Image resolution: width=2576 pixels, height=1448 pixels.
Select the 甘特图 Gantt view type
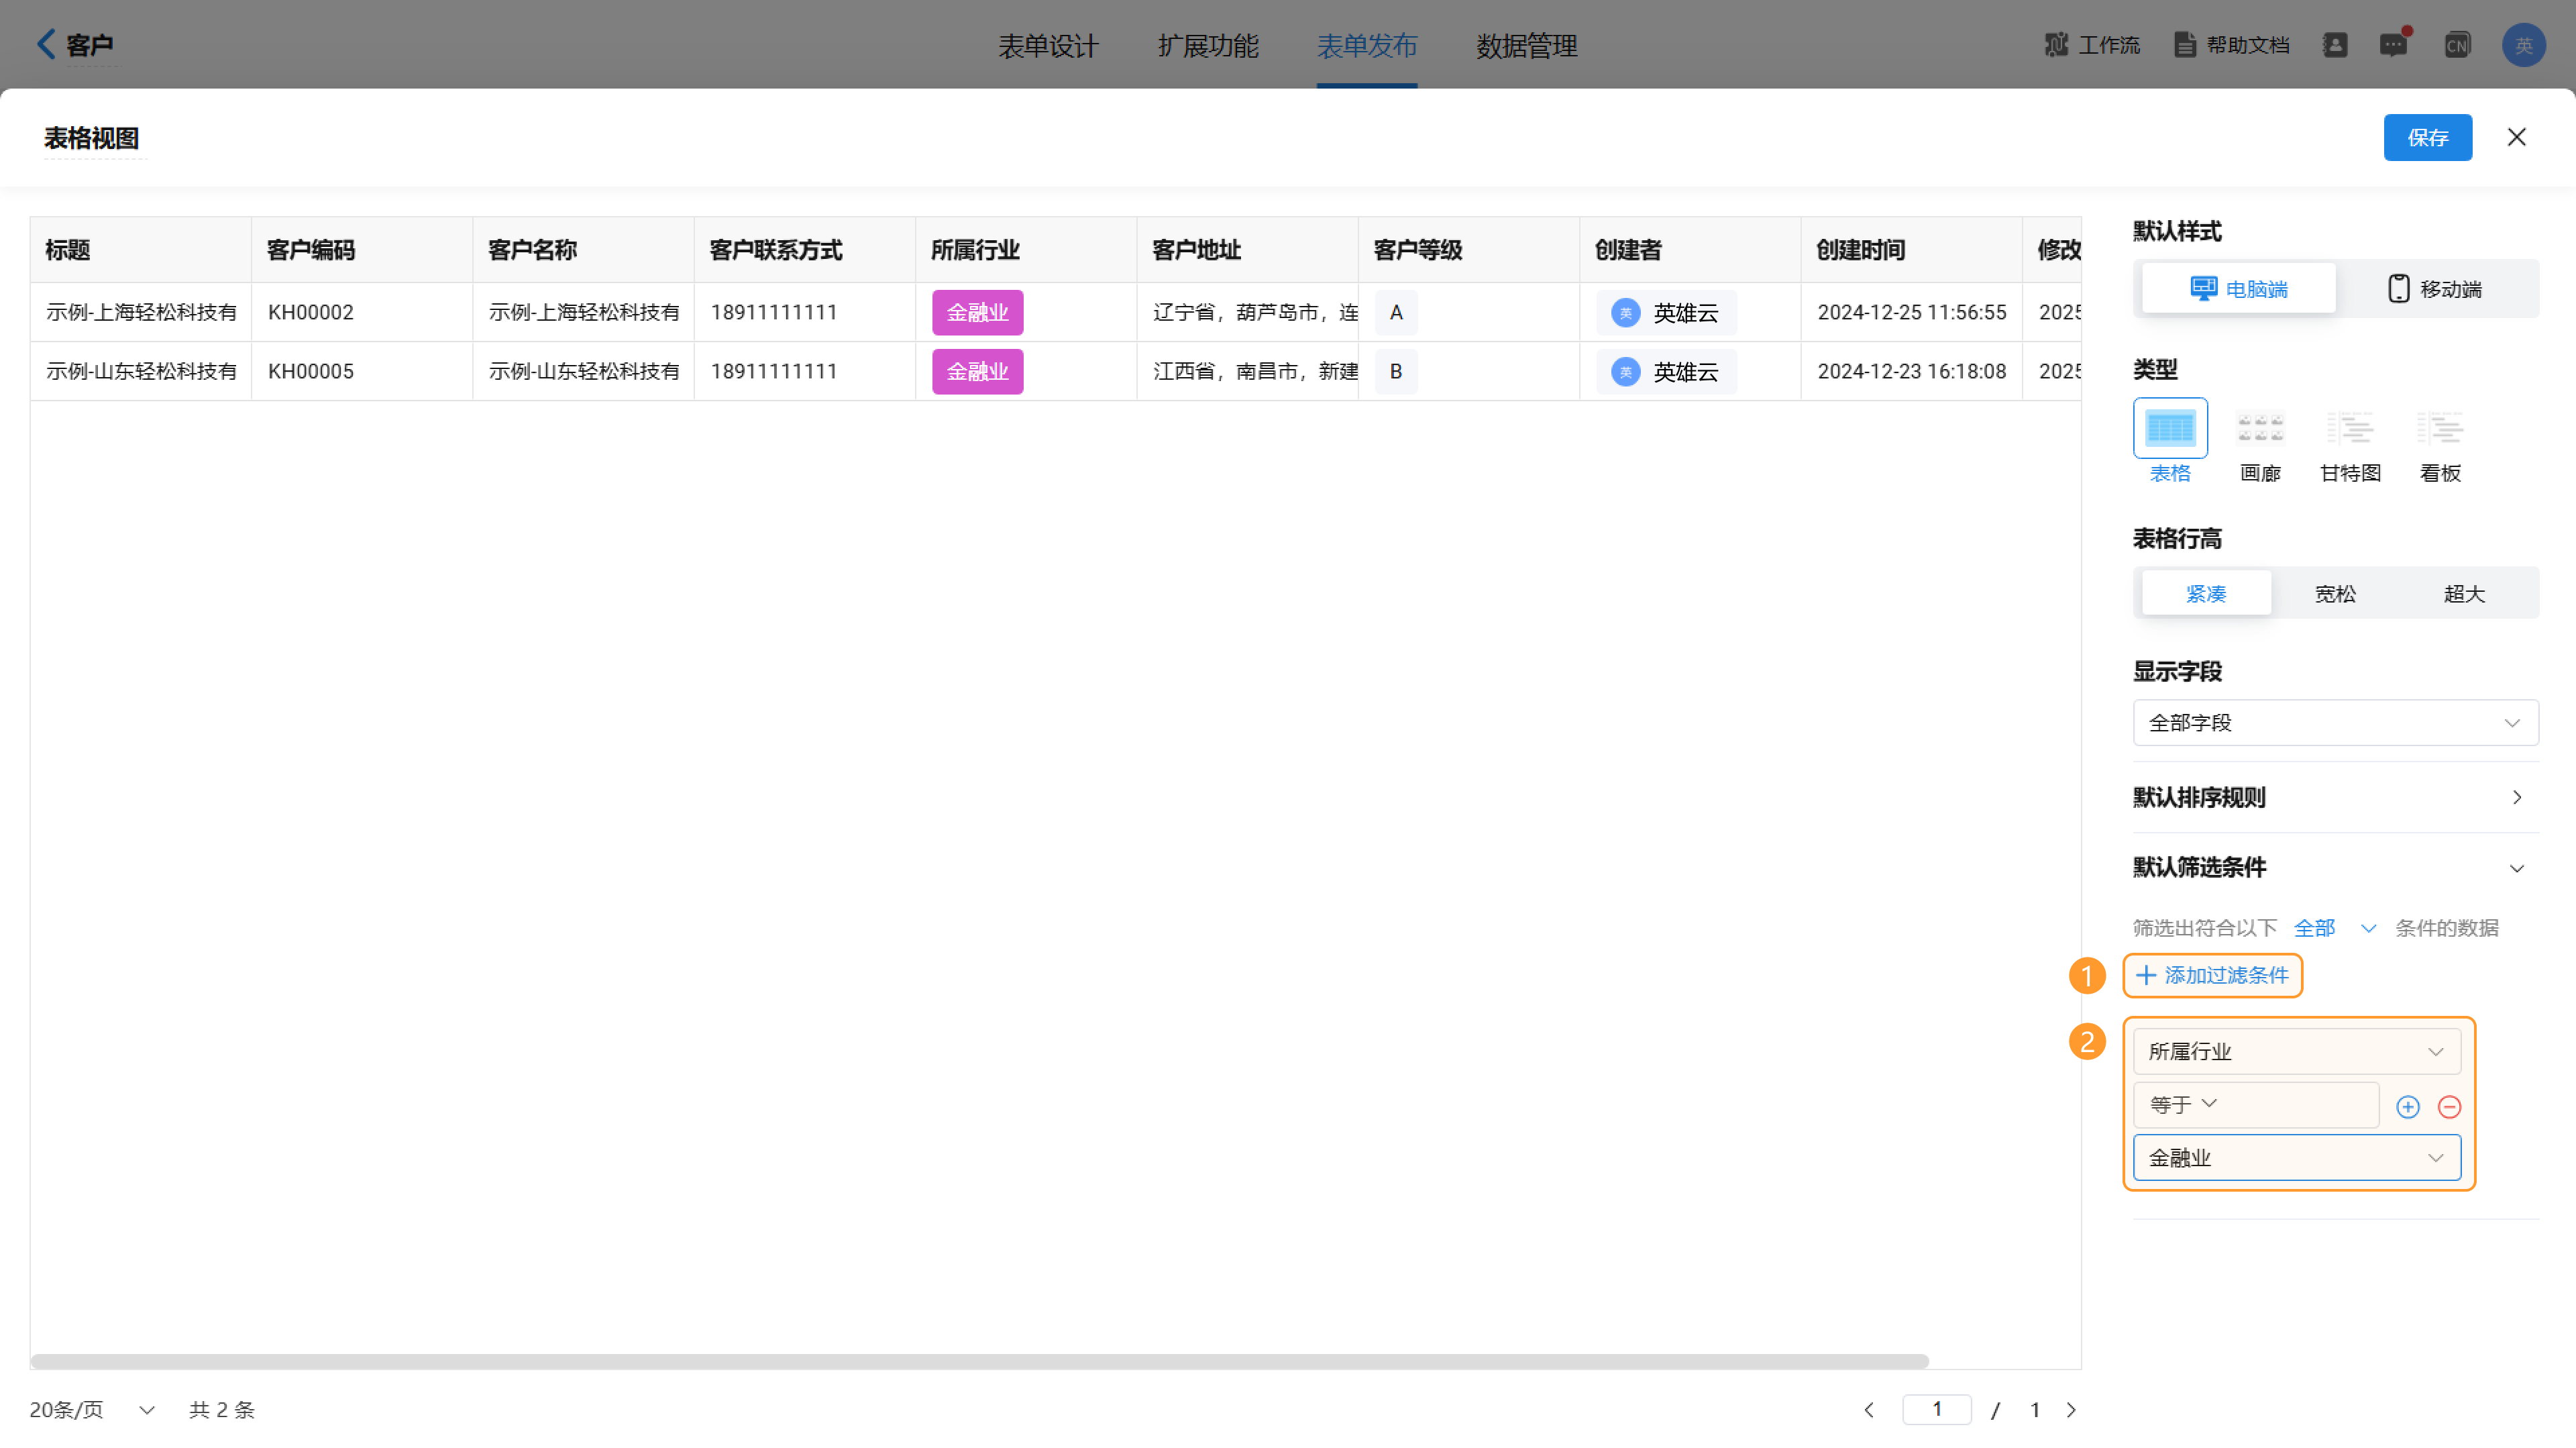coord(2350,428)
